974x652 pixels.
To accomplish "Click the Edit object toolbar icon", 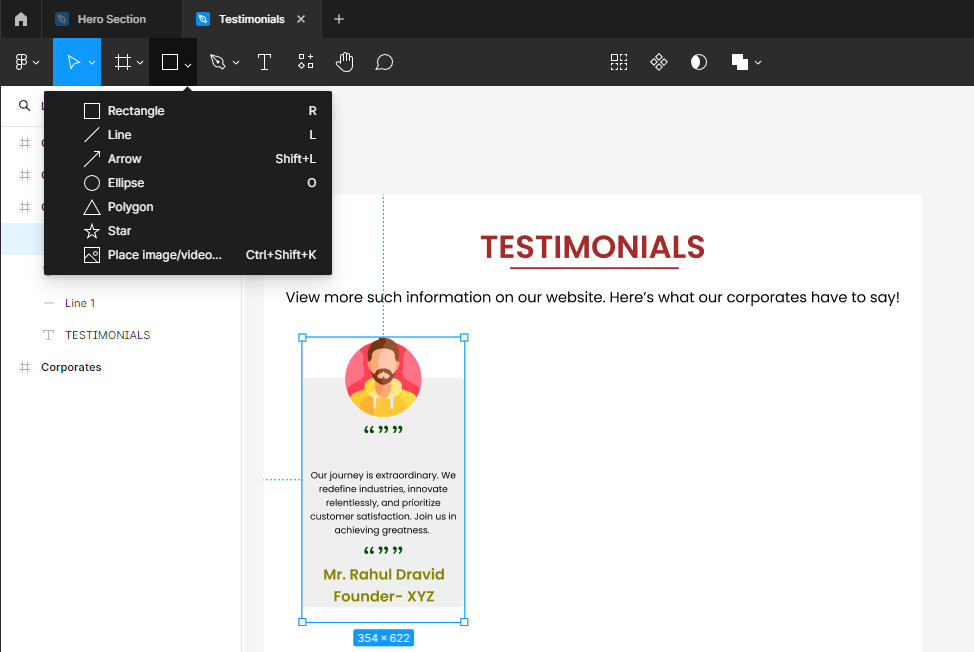I will click(x=619, y=62).
